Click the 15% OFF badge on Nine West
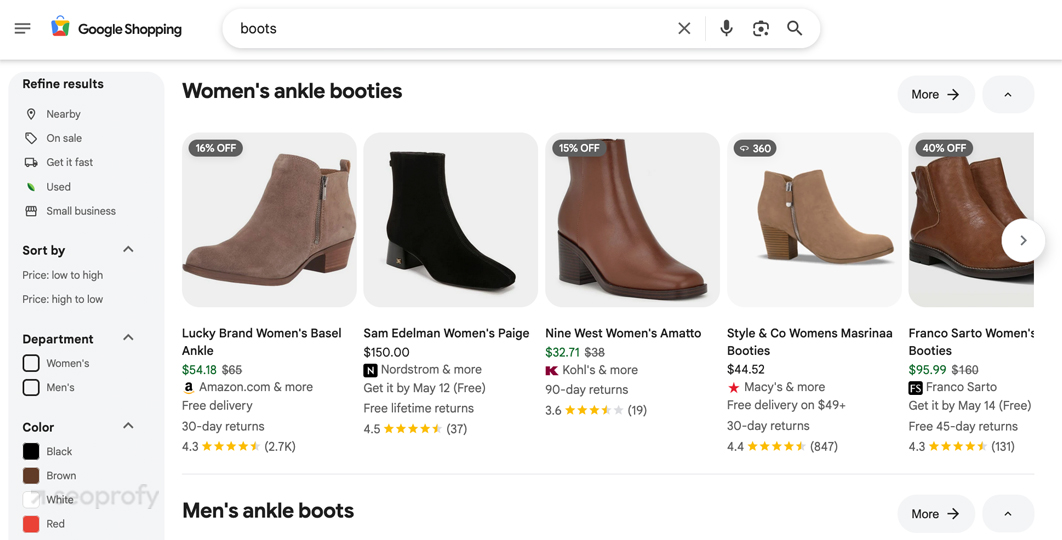This screenshot has height=540, width=1062. (x=578, y=148)
